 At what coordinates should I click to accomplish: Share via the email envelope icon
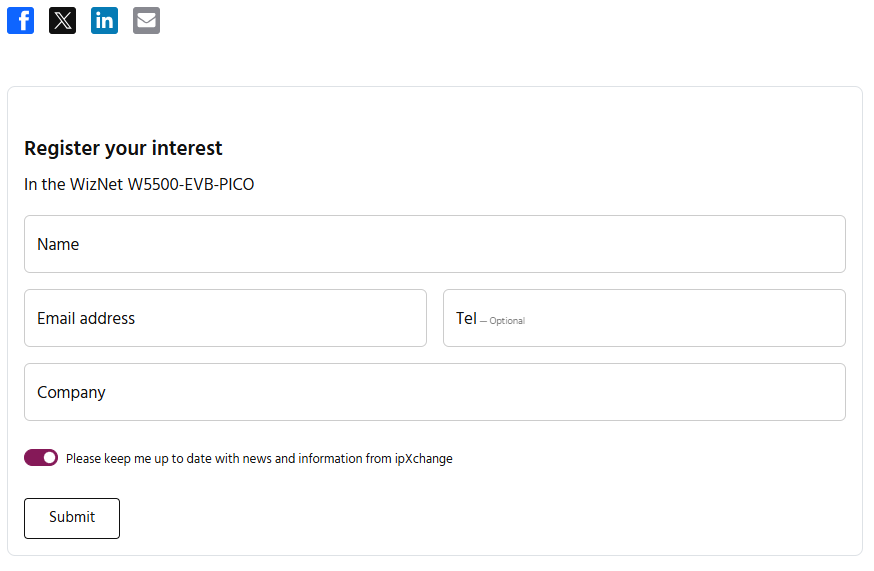(146, 20)
